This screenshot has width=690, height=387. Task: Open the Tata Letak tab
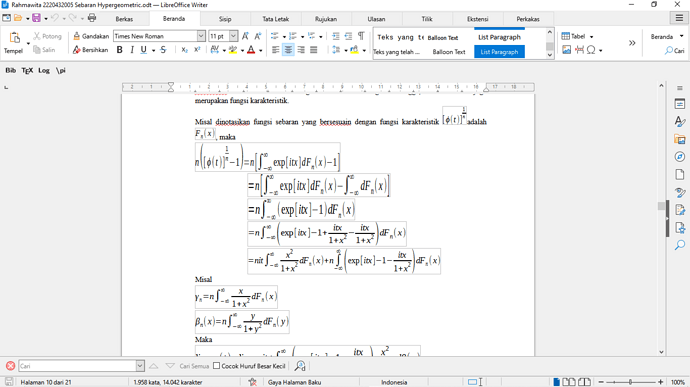click(275, 19)
